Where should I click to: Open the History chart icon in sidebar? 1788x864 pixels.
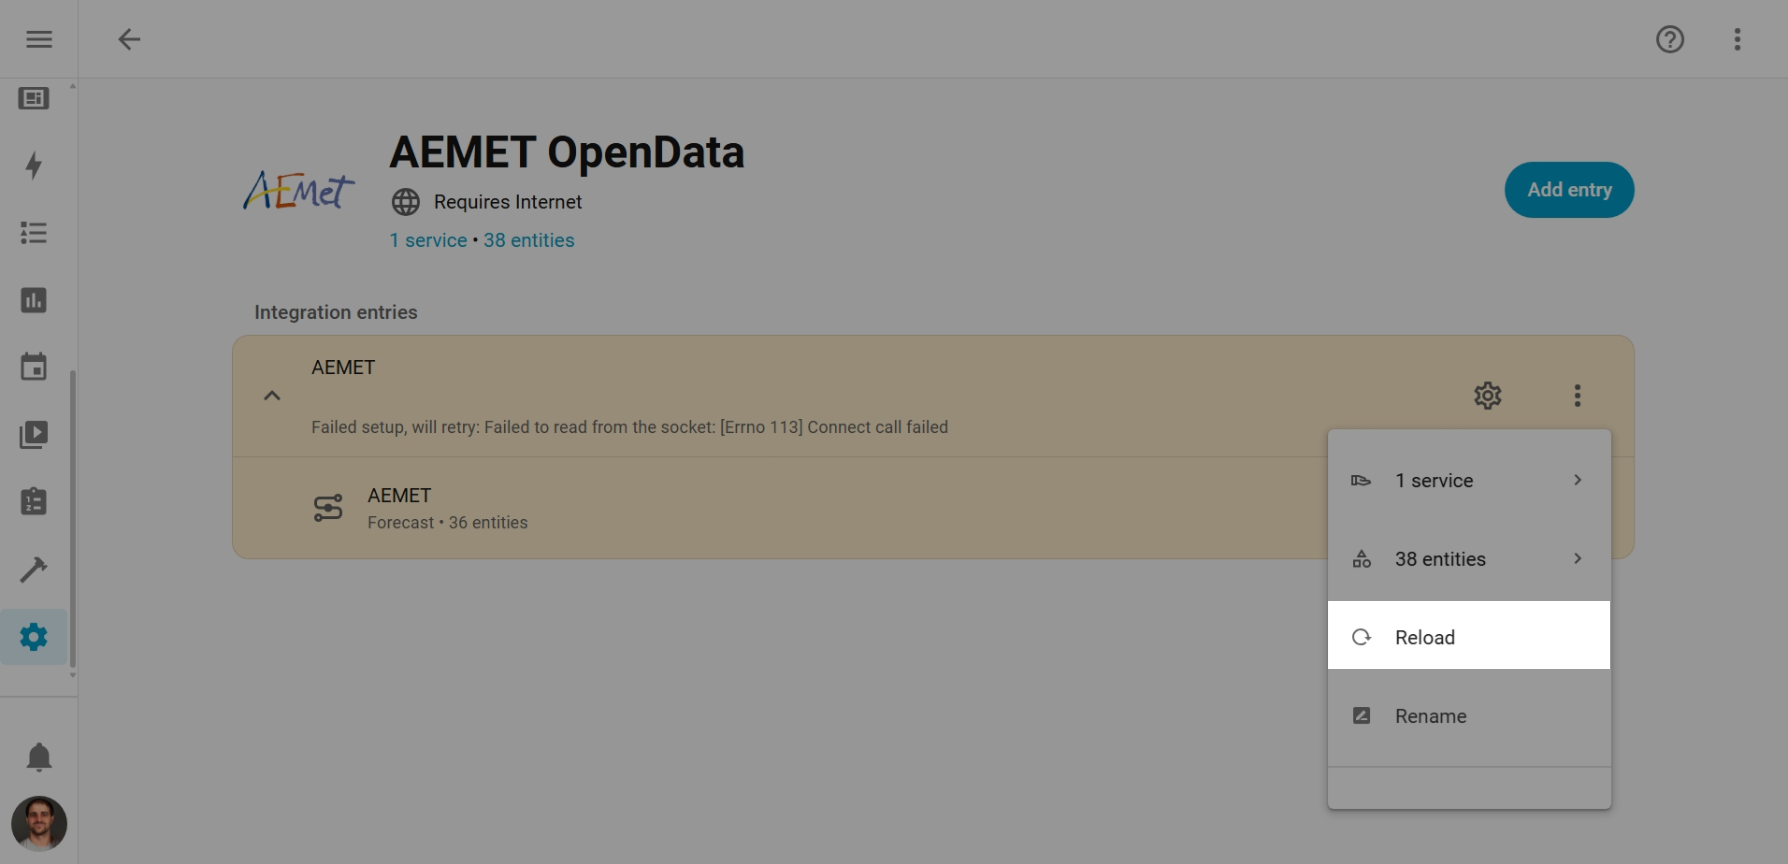pos(34,300)
